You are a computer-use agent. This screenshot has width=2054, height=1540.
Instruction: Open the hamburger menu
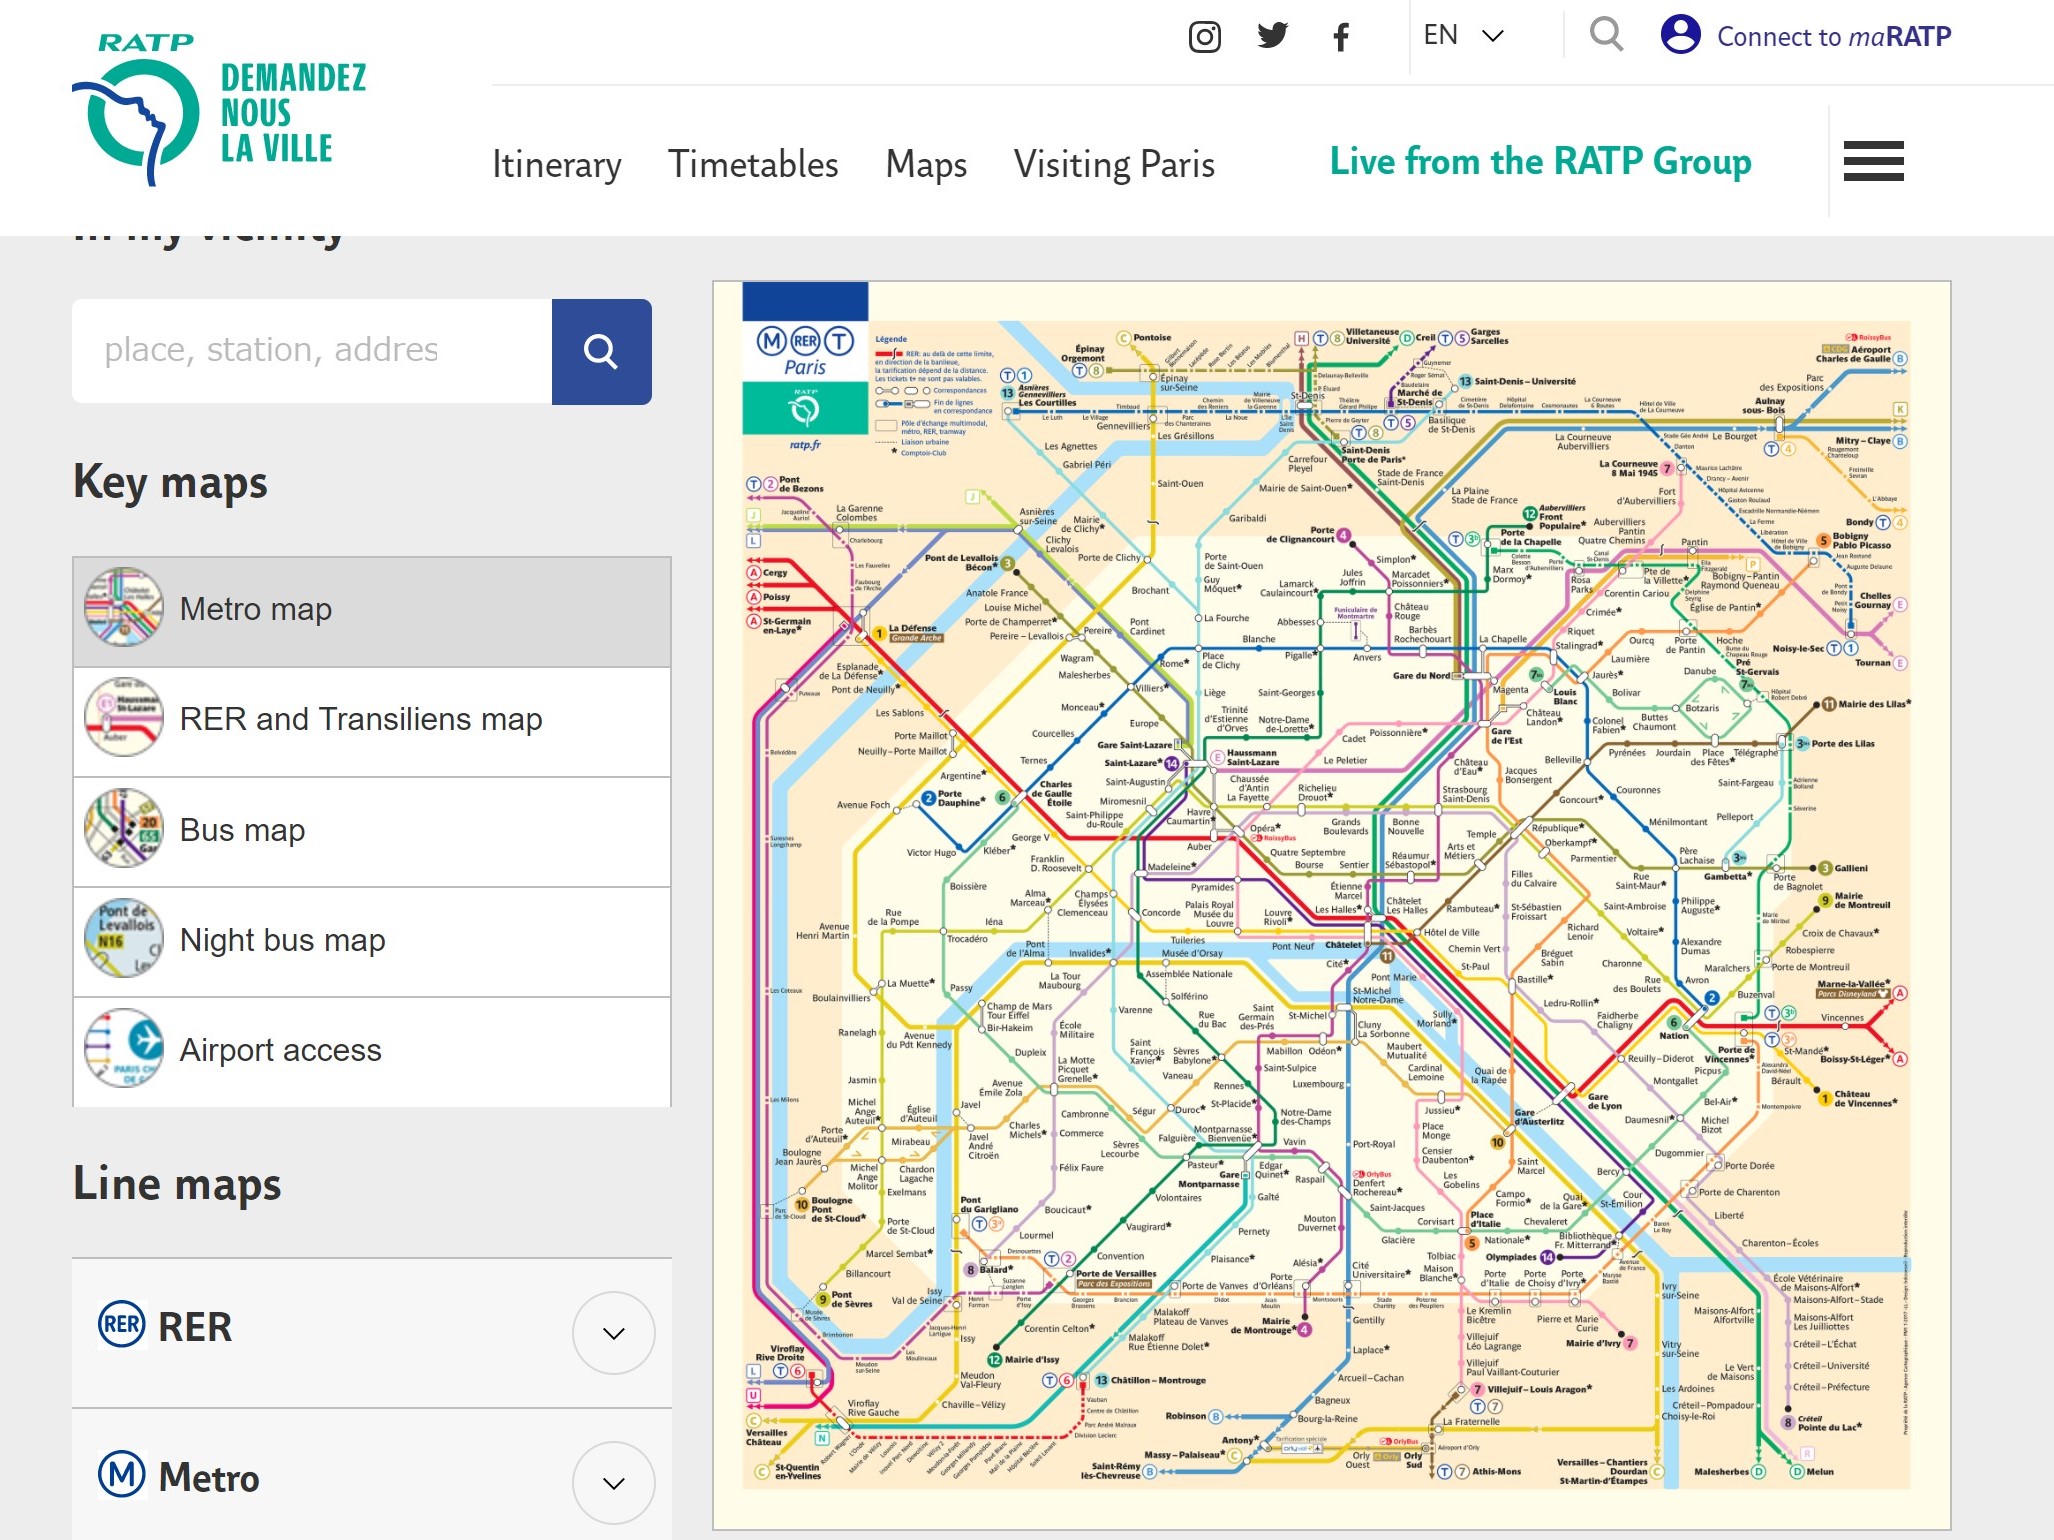1873,161
